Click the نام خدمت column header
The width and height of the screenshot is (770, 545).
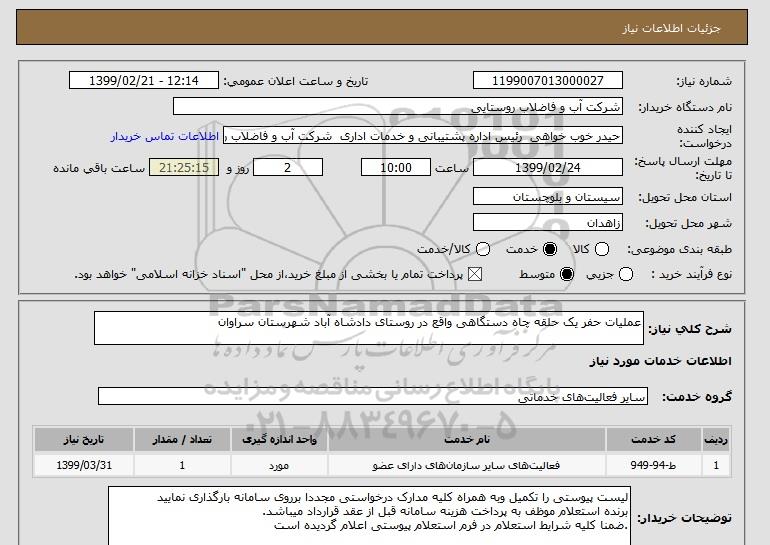467,439
